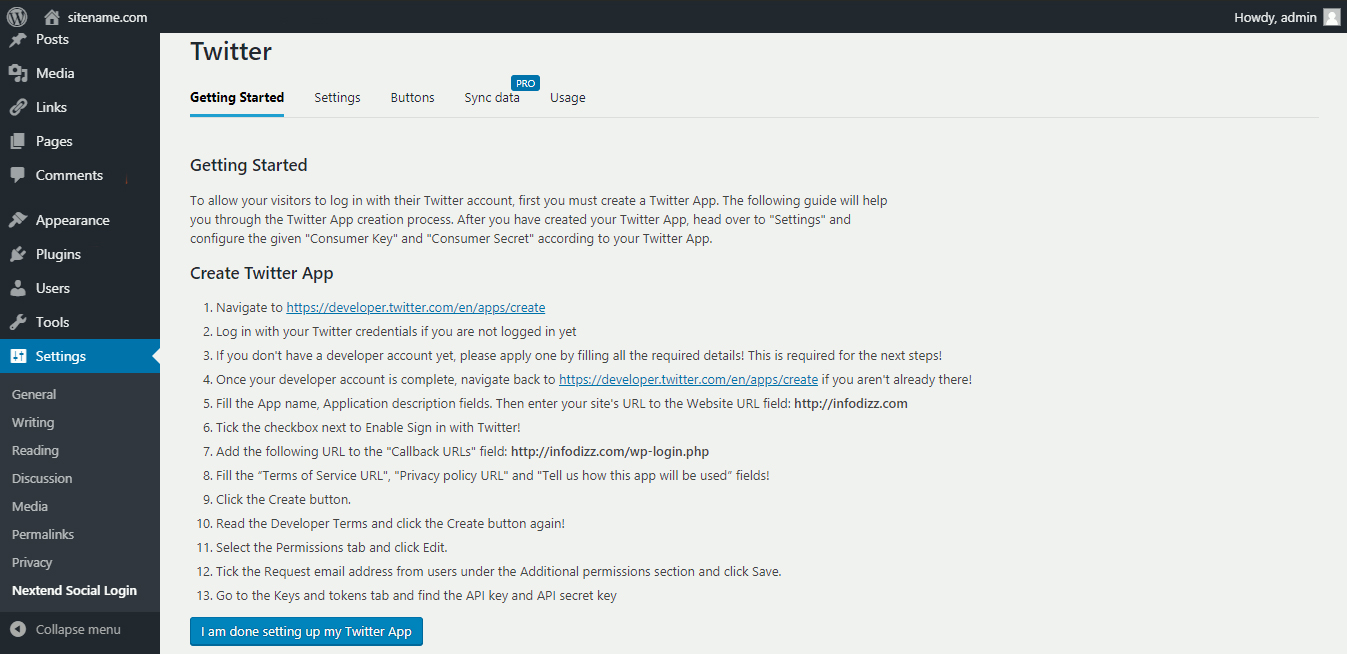Screen dimensions: 1347x654
Task: Open the developer.twitter.com link in step 1
Action: (416, 307)
